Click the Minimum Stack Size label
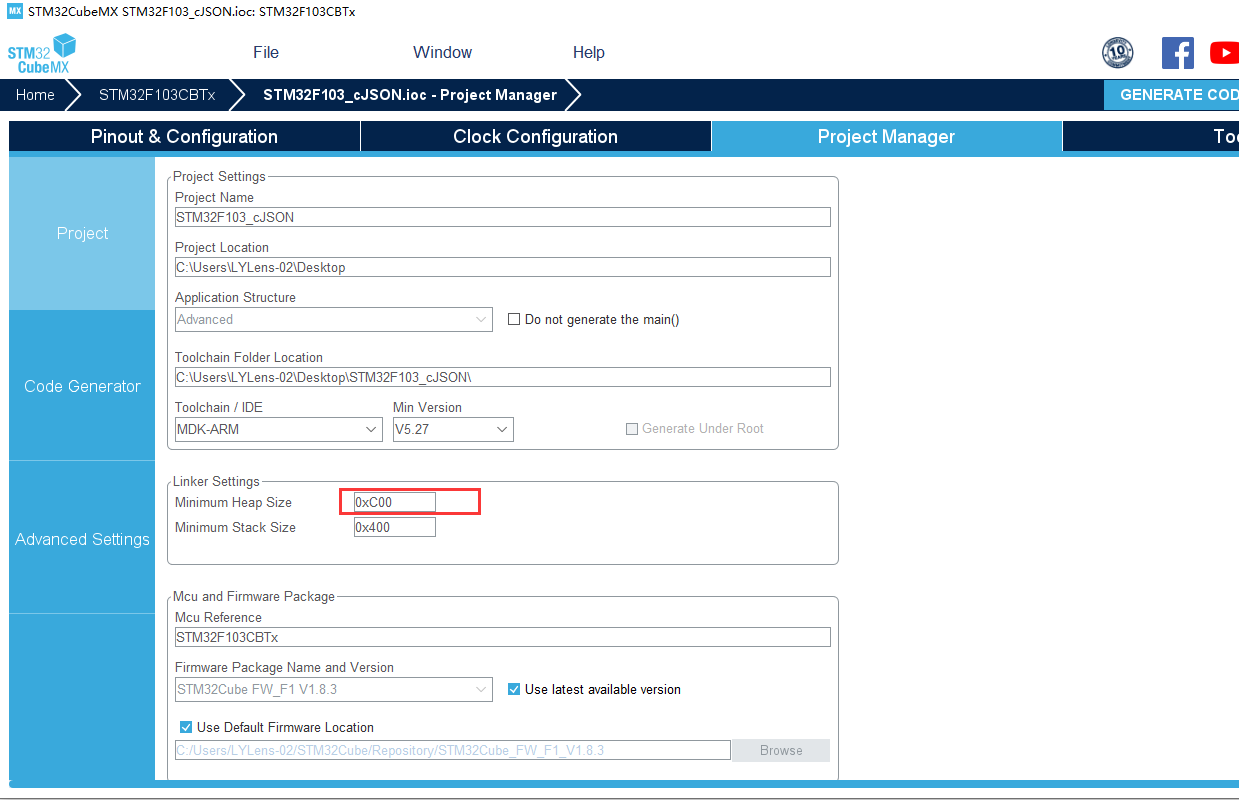This screenshot has height=800, width=1239. (235, 527)
